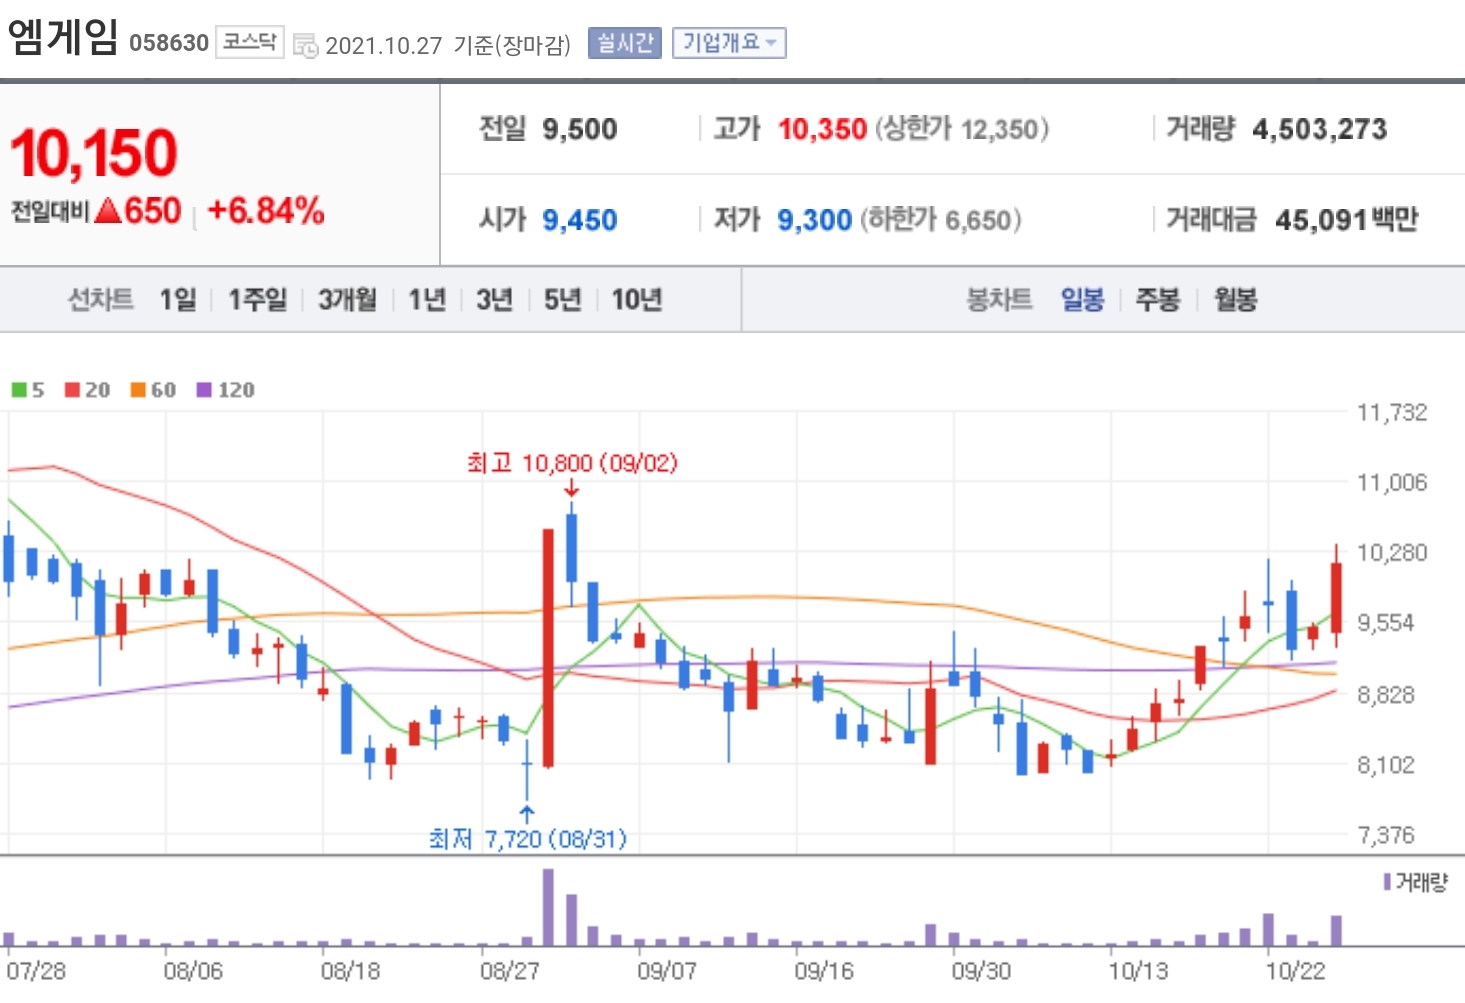Click the 08/27 date axis label

pyautogui.click(x=509, y=971)
